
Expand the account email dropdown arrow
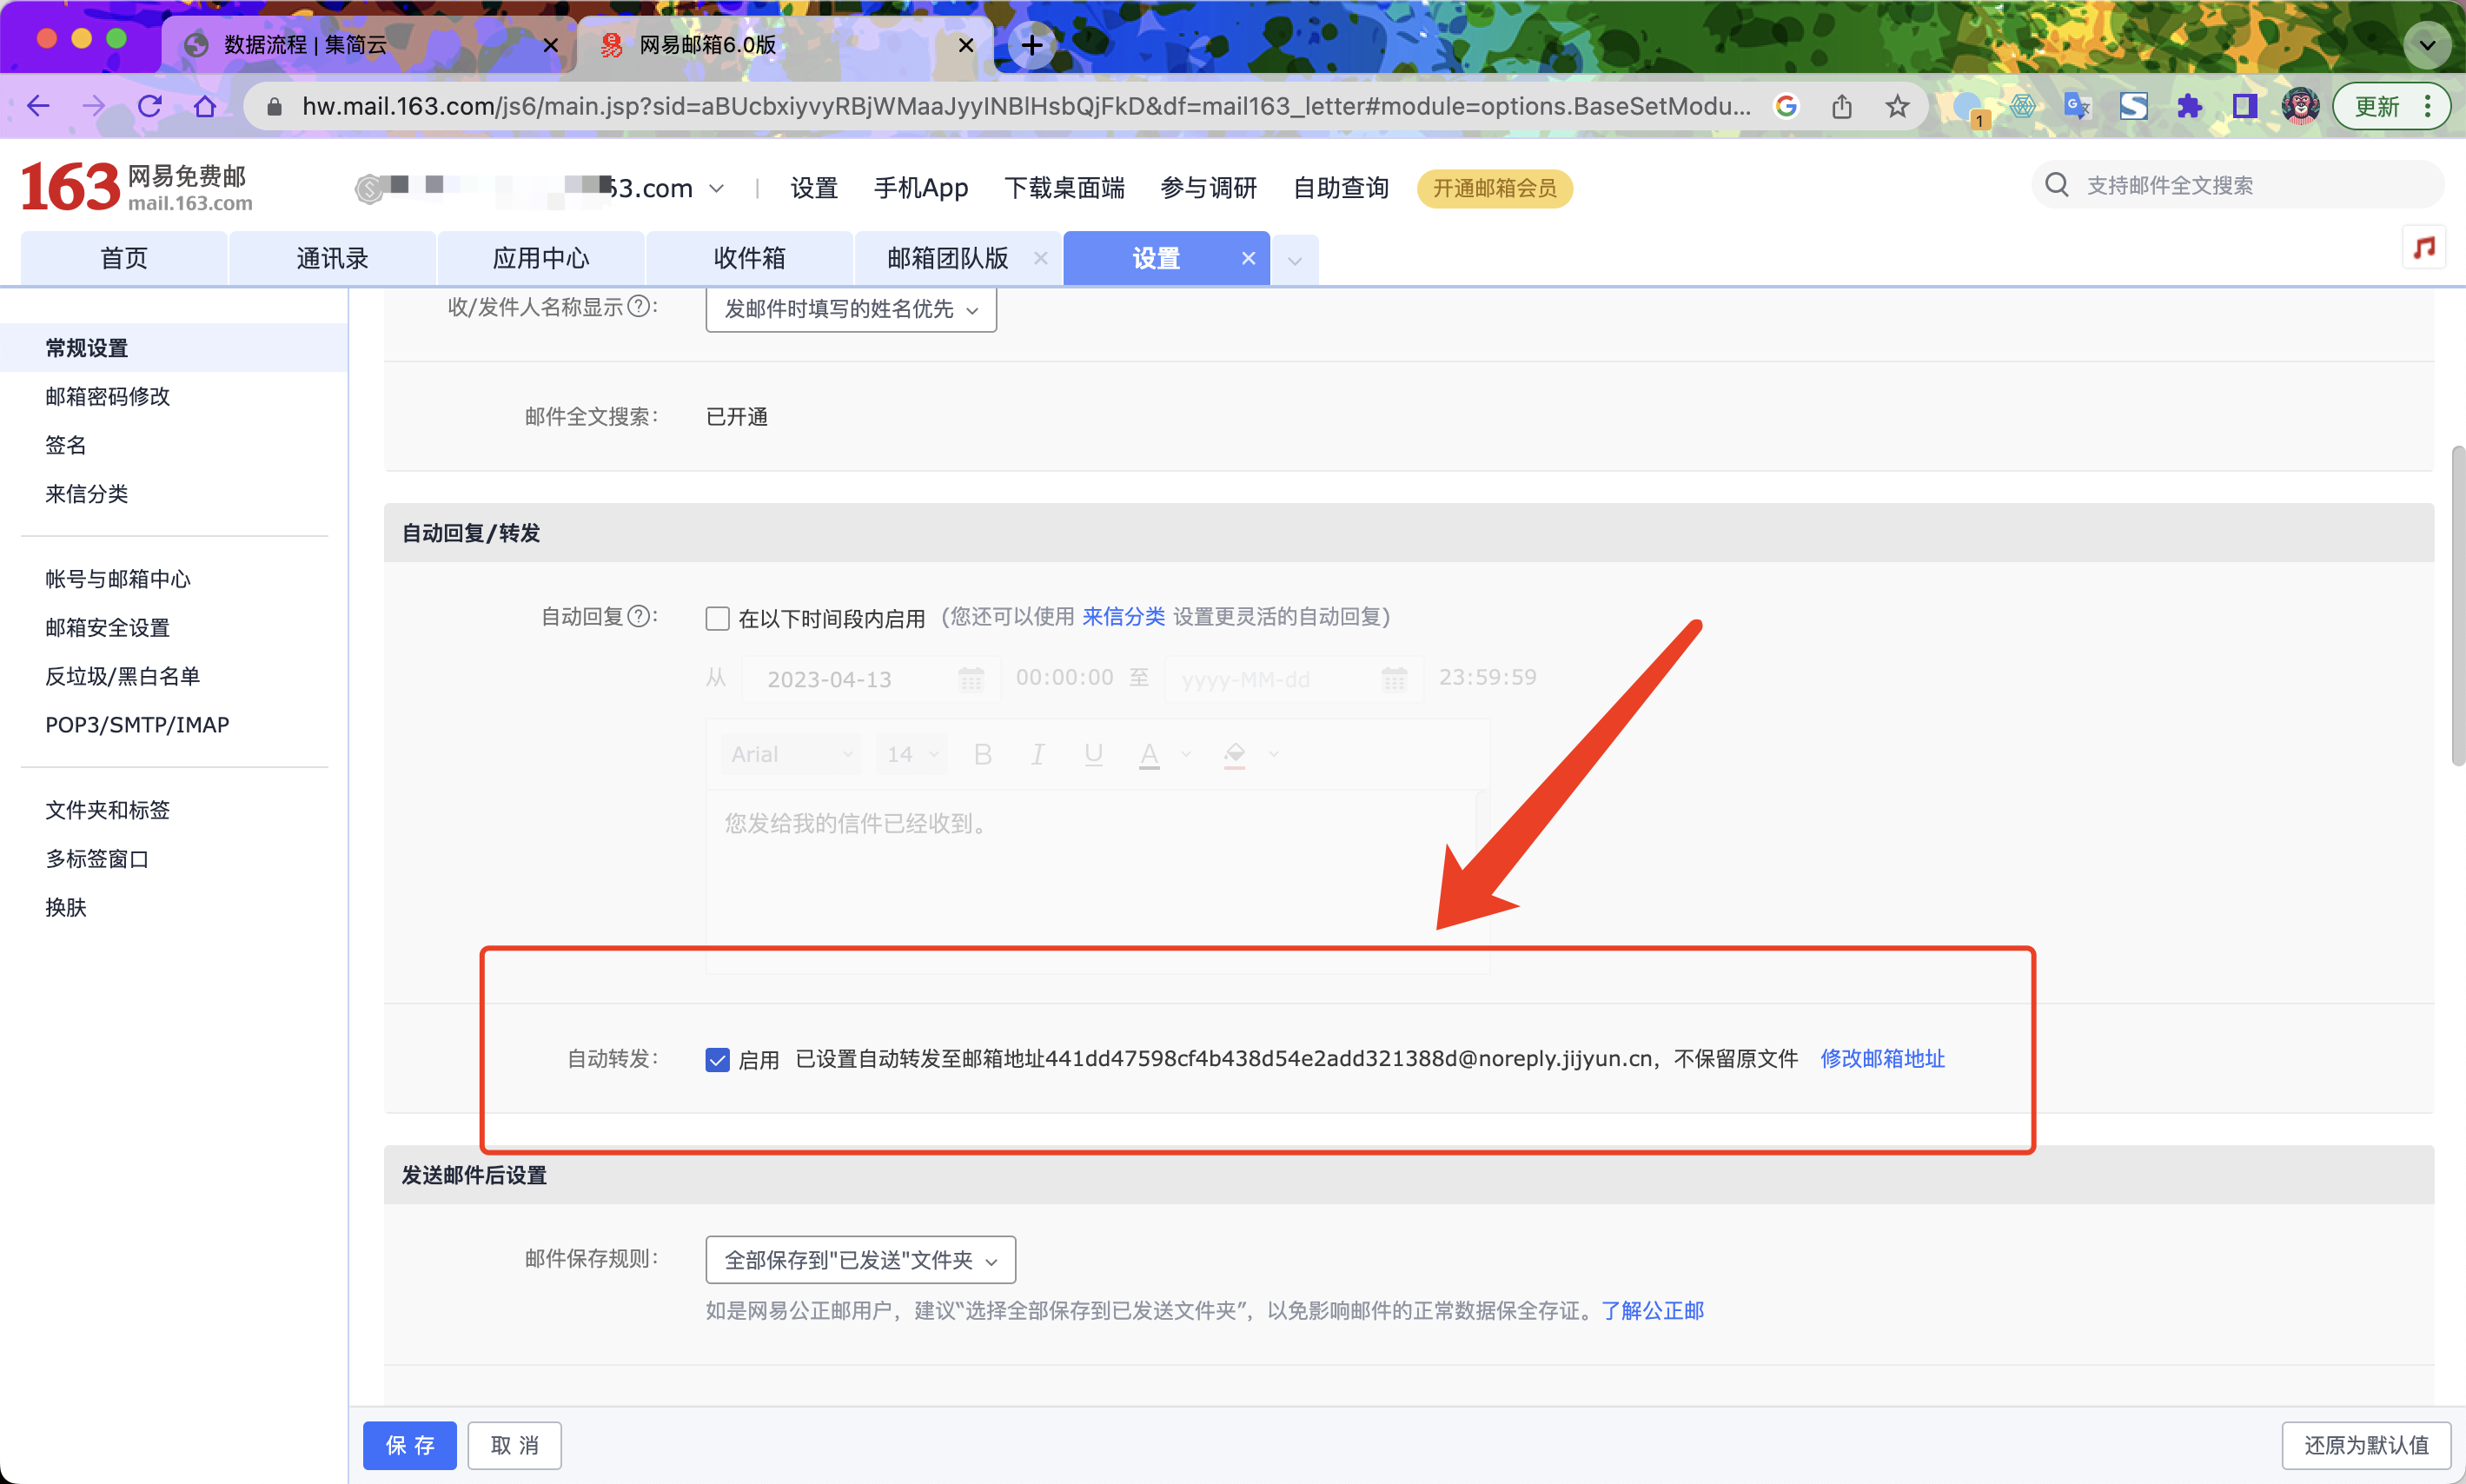(x=716, y=188)
